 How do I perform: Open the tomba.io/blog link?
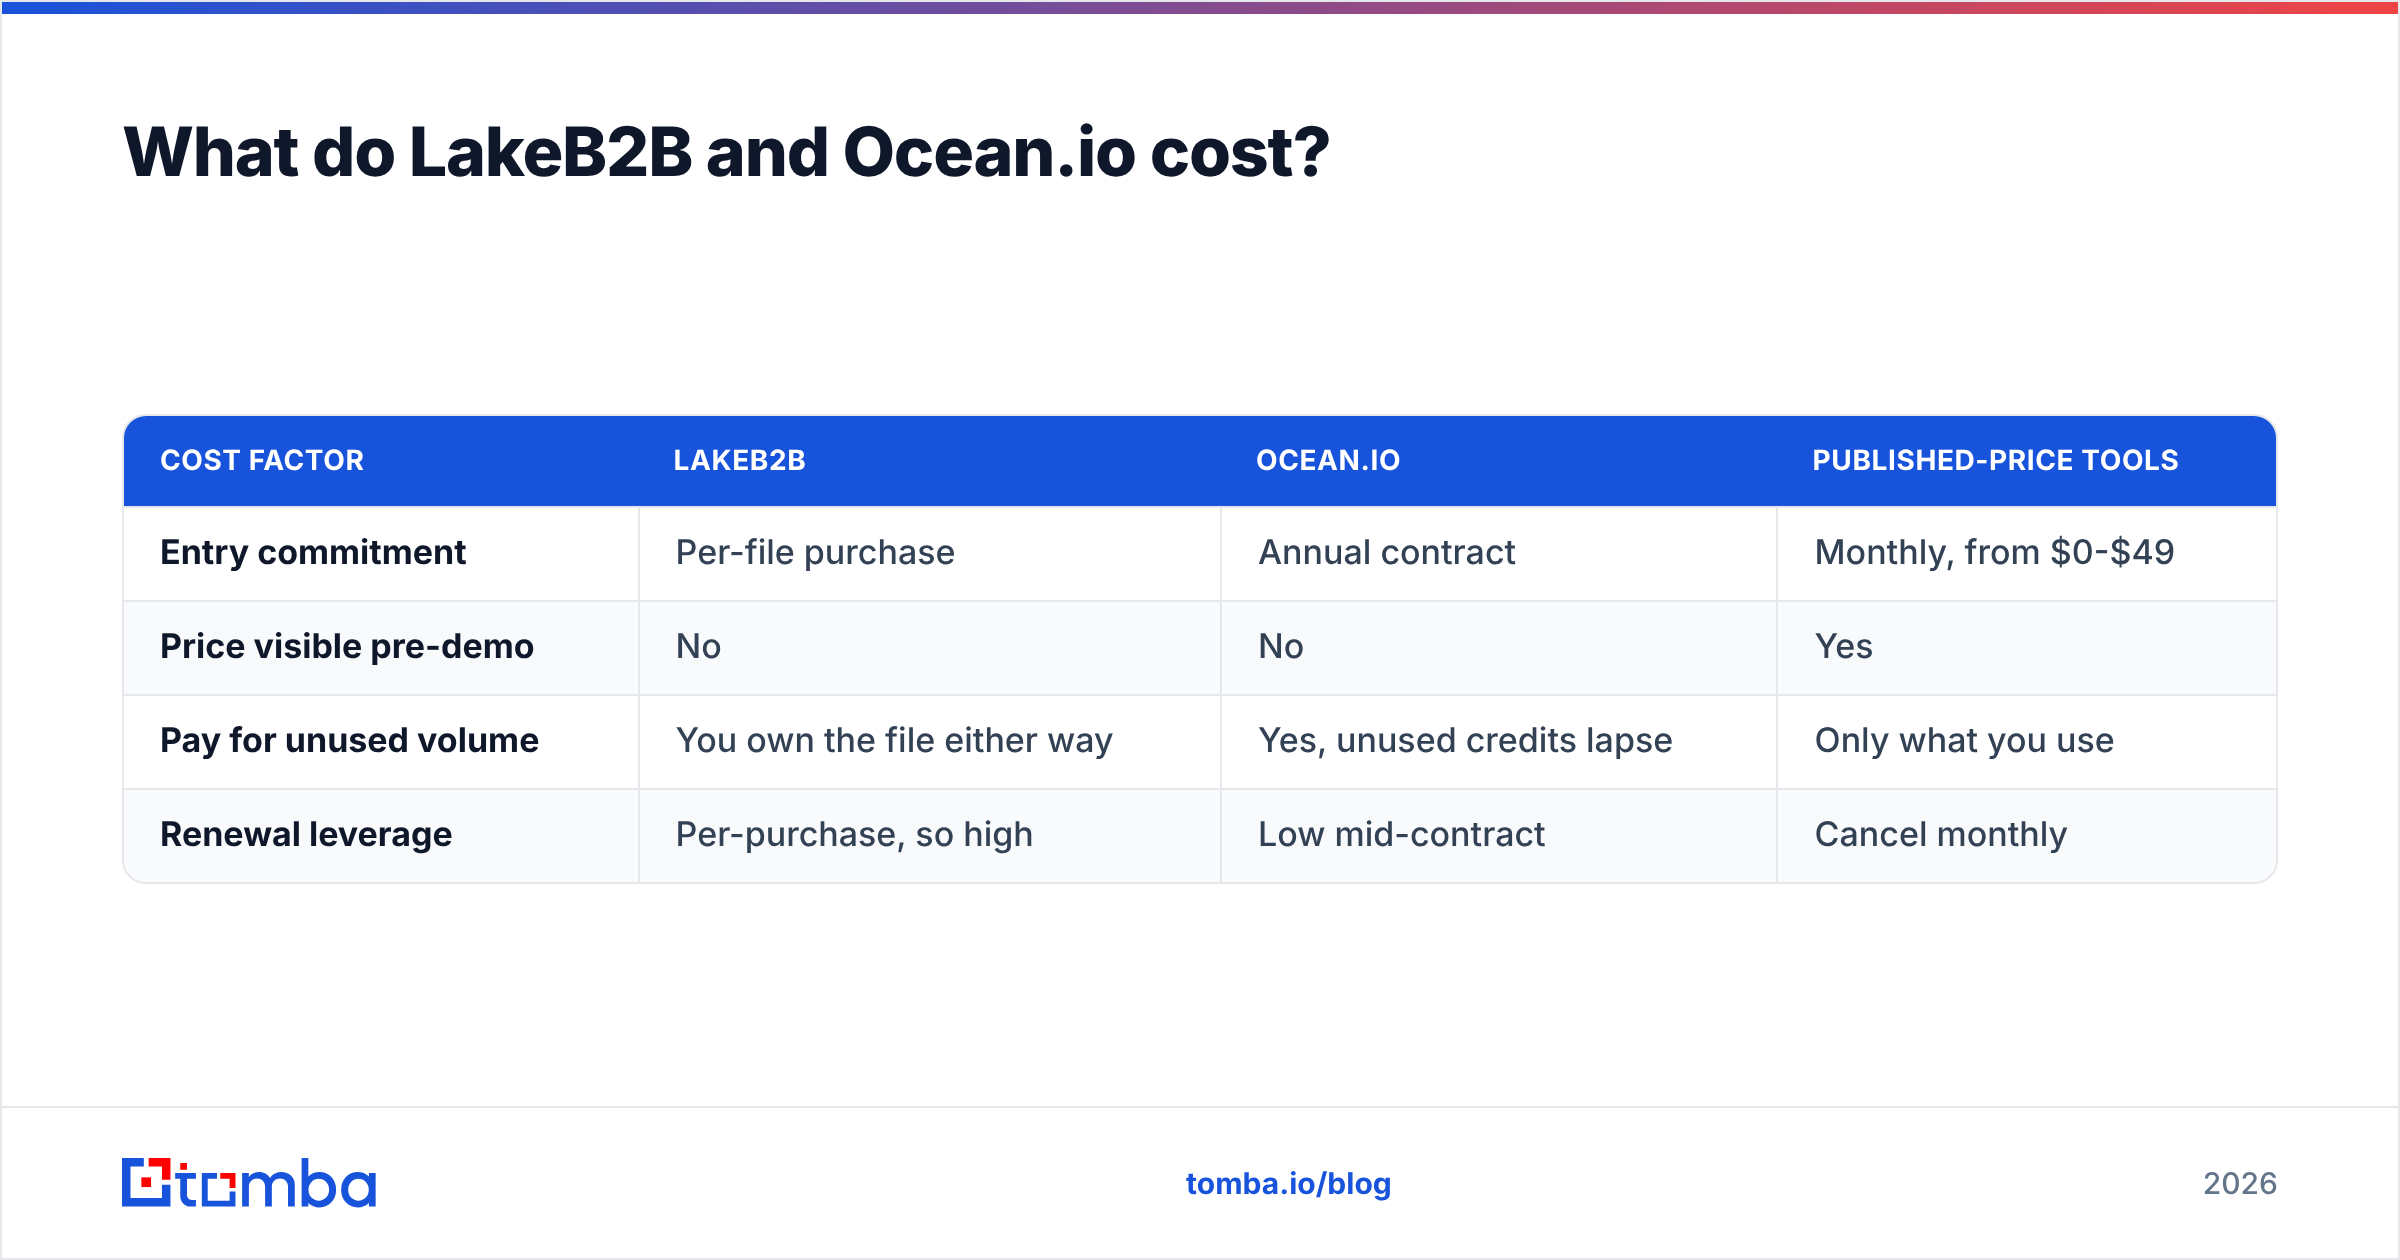[x=1288, y=1184]
